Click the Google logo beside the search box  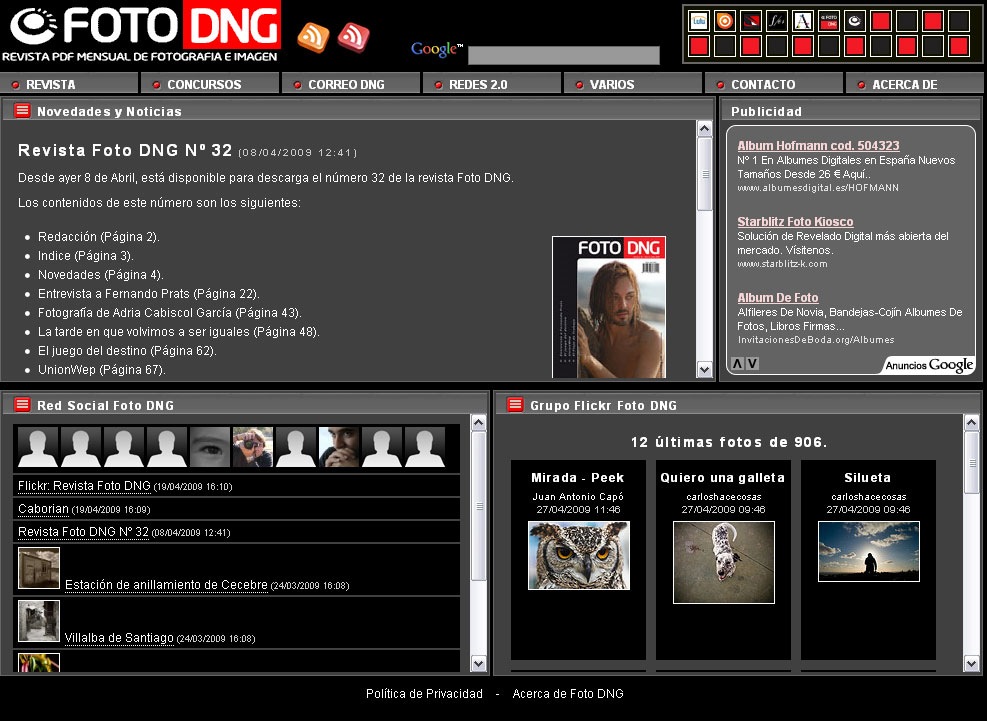[x=437, y=49]
